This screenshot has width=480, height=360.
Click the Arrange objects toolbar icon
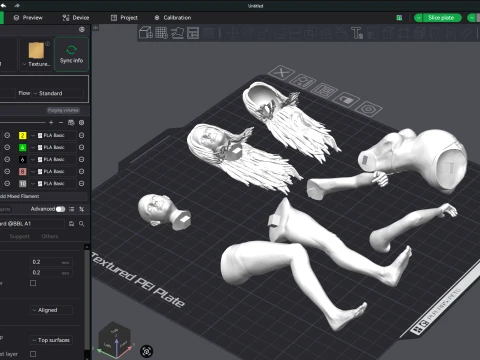(193, 33)
